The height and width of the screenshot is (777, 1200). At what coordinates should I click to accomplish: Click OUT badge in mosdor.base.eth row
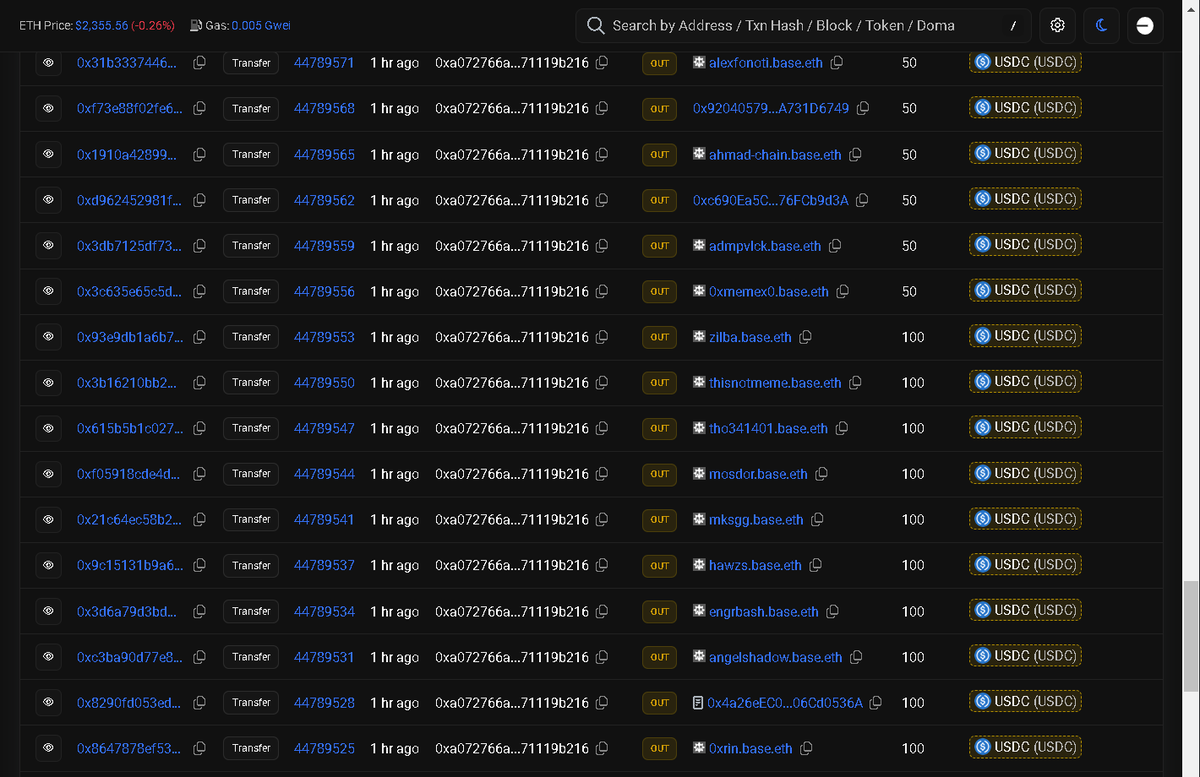point(659,474)
